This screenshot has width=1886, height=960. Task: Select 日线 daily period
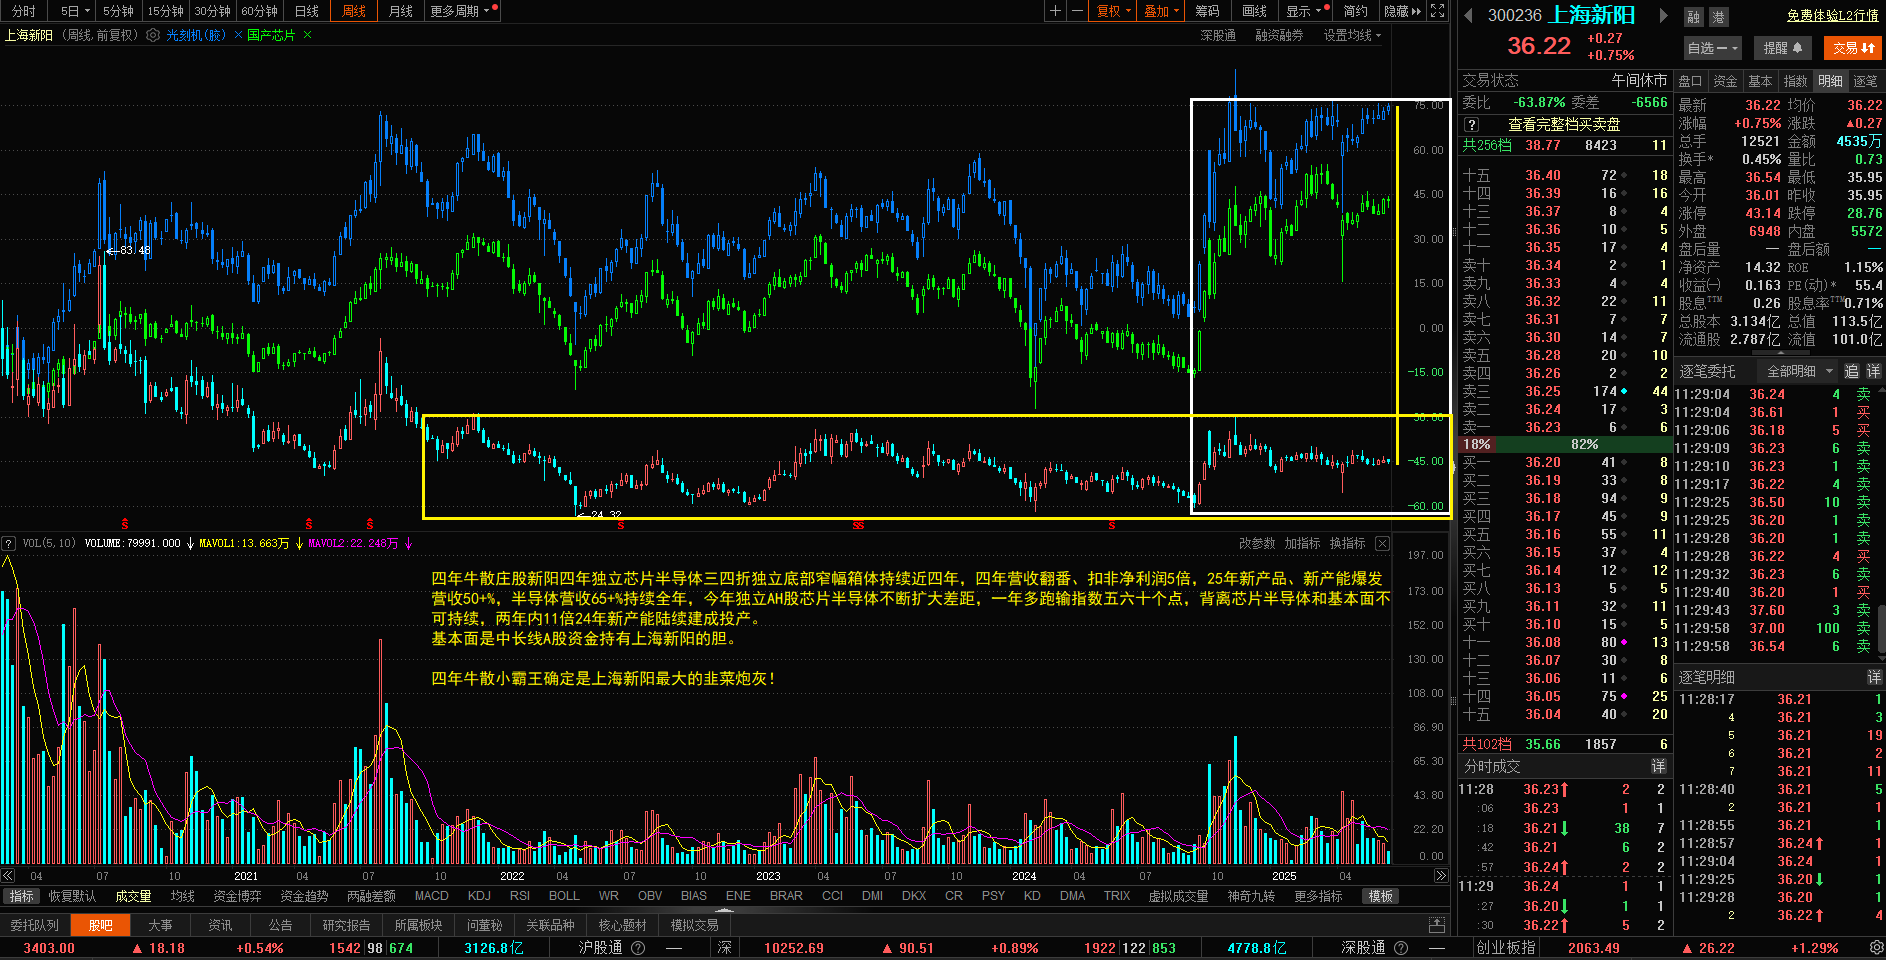tap(307, 11)
